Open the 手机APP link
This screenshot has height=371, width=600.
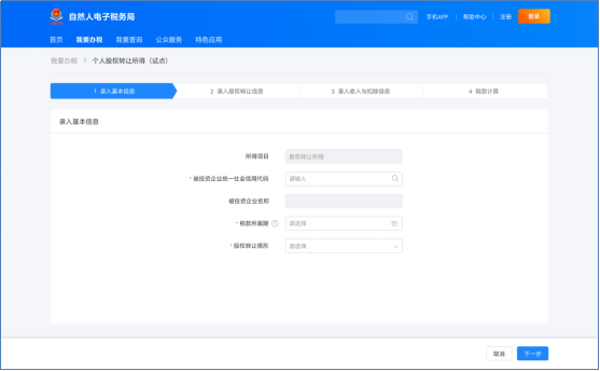(437, 17)
